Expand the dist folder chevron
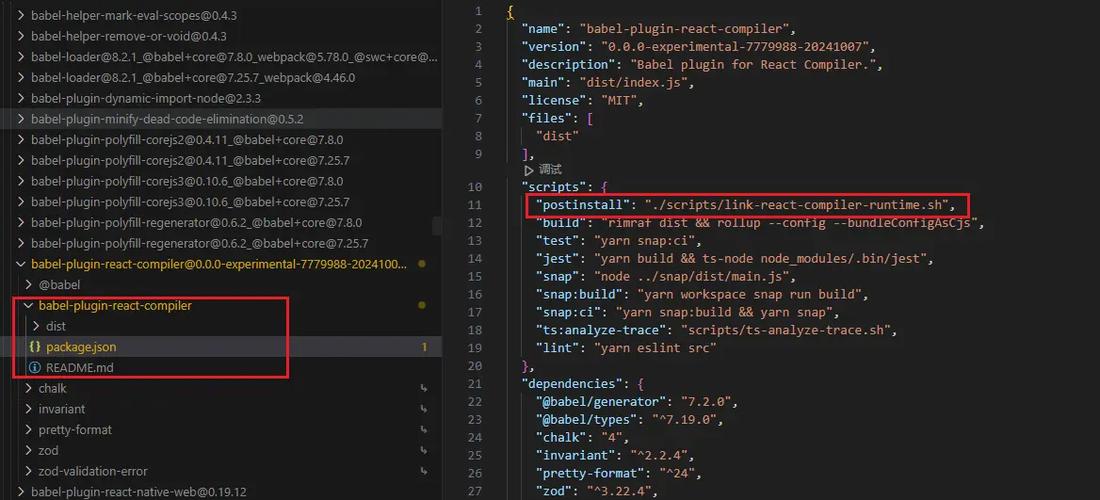1100x500 pixels. coord(36,326)
